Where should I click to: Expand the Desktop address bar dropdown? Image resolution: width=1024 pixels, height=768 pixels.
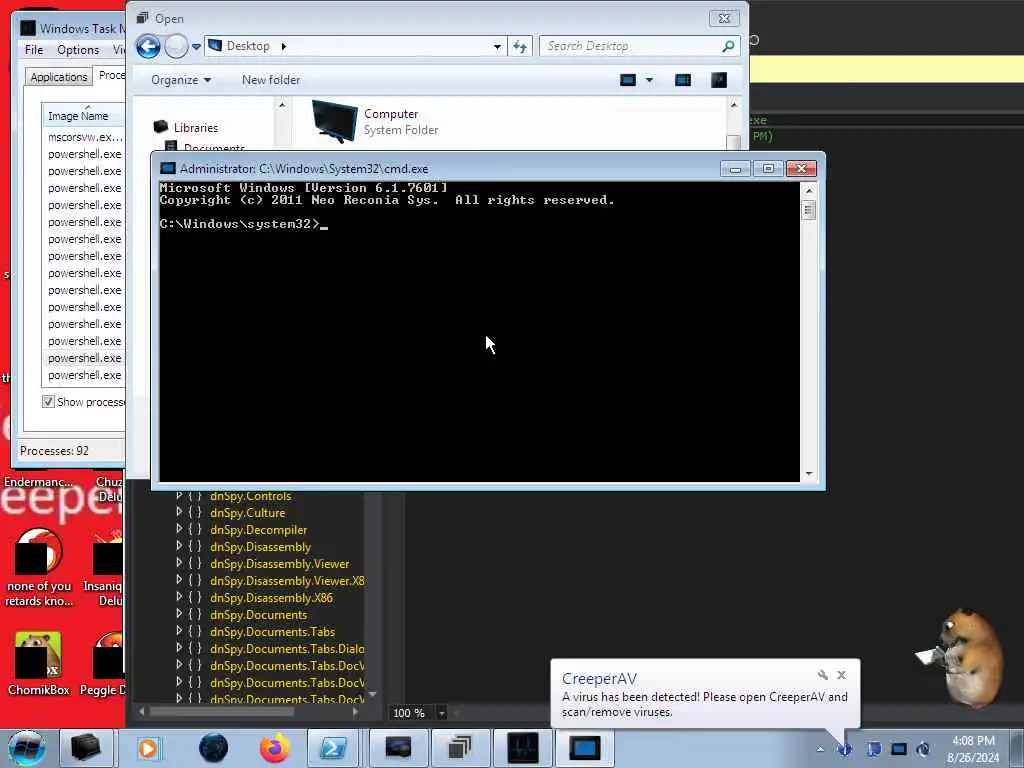(x=497, y=46)
